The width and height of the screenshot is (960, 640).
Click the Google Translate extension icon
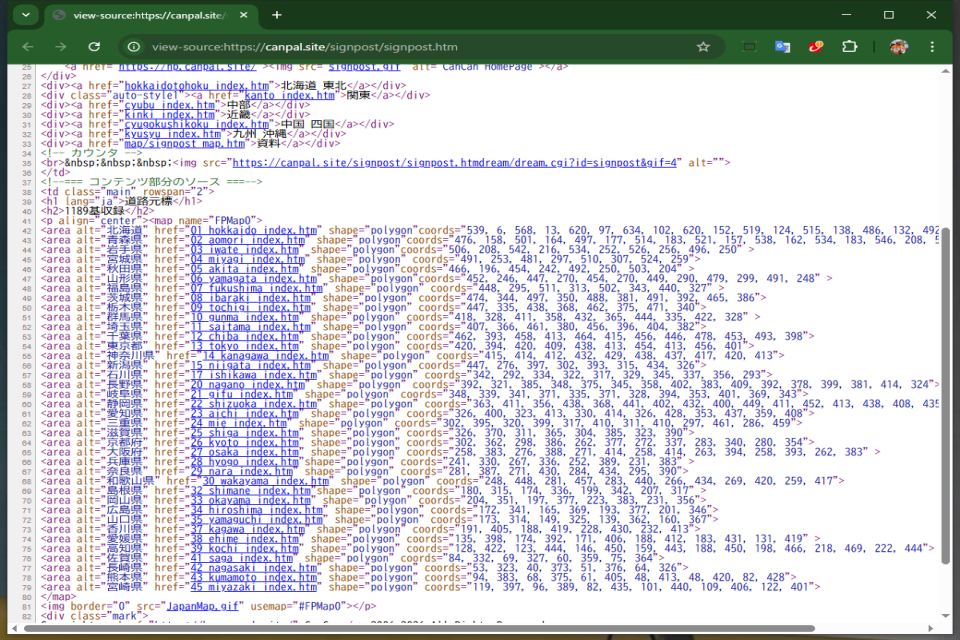tap(783, 47)
